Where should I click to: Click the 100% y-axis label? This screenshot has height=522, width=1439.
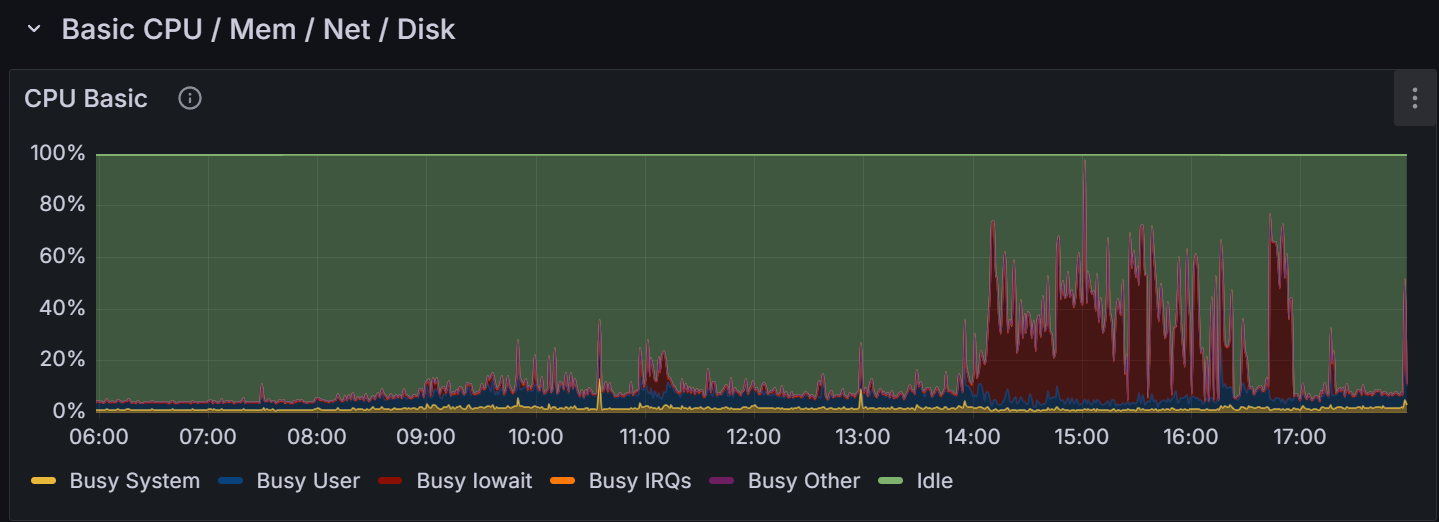tap(57, 154)
